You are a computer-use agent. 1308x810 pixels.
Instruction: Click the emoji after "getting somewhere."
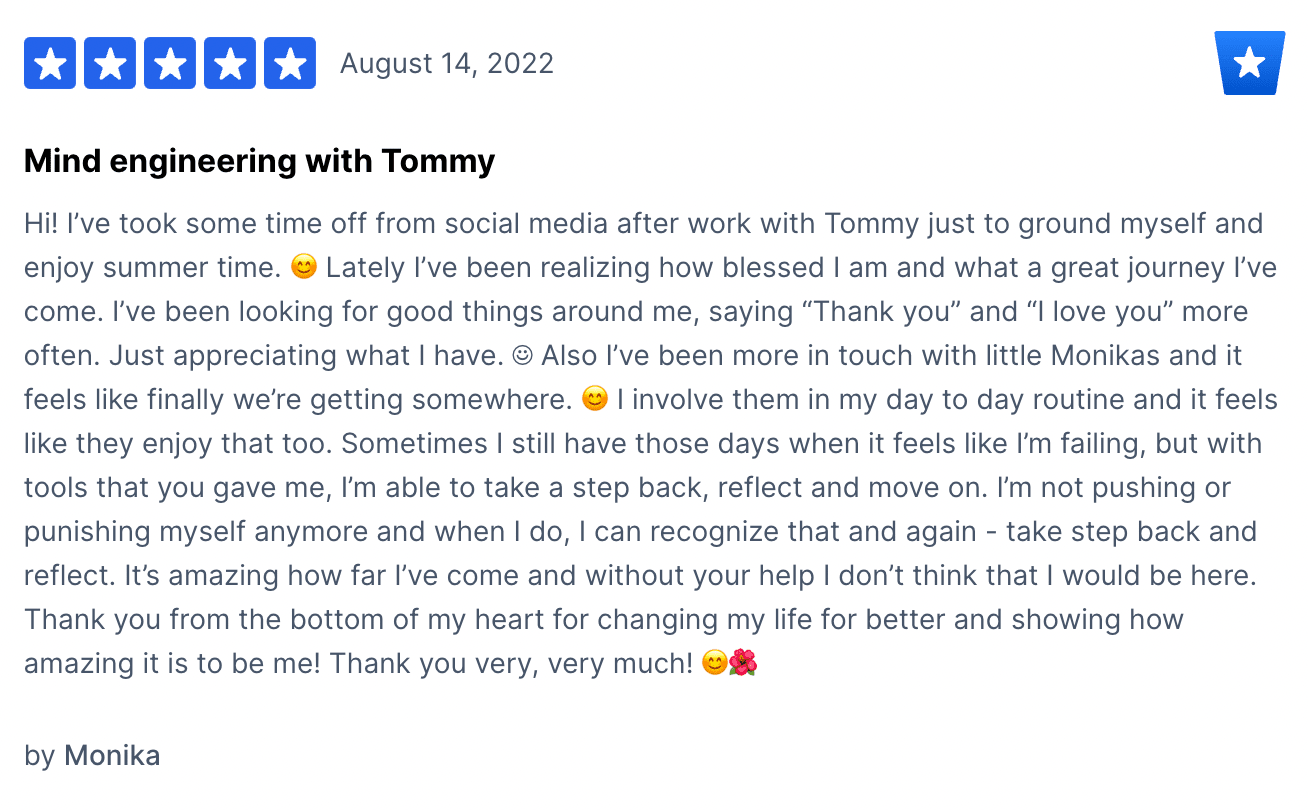point(595,399)
